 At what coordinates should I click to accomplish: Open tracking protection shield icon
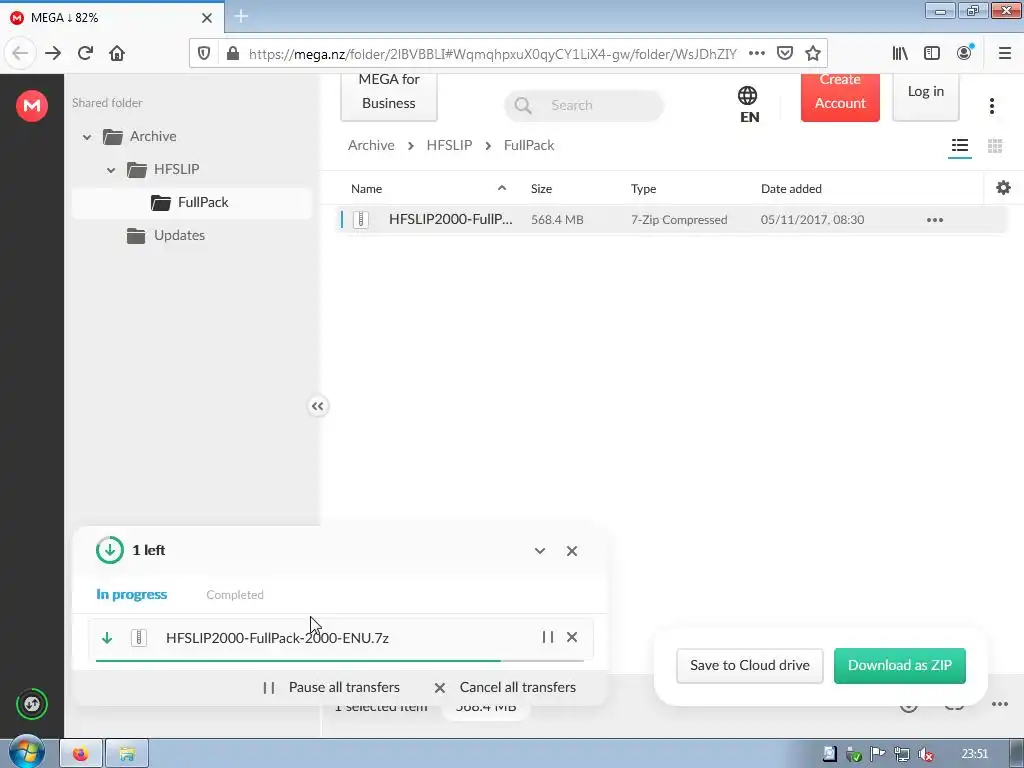click(204, 53)
